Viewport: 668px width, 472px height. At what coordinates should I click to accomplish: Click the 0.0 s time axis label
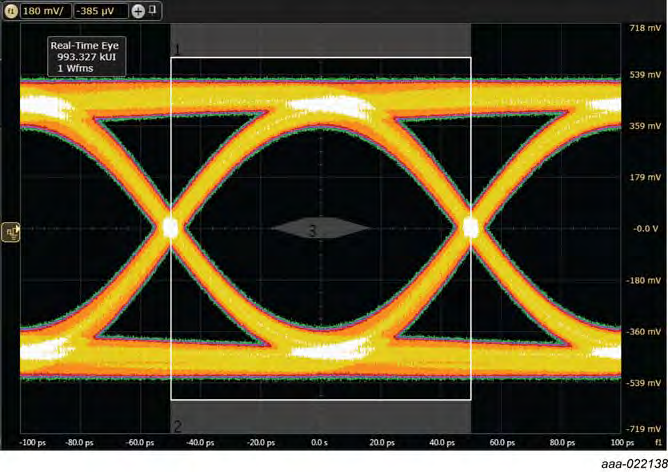(x=319, y=441)
